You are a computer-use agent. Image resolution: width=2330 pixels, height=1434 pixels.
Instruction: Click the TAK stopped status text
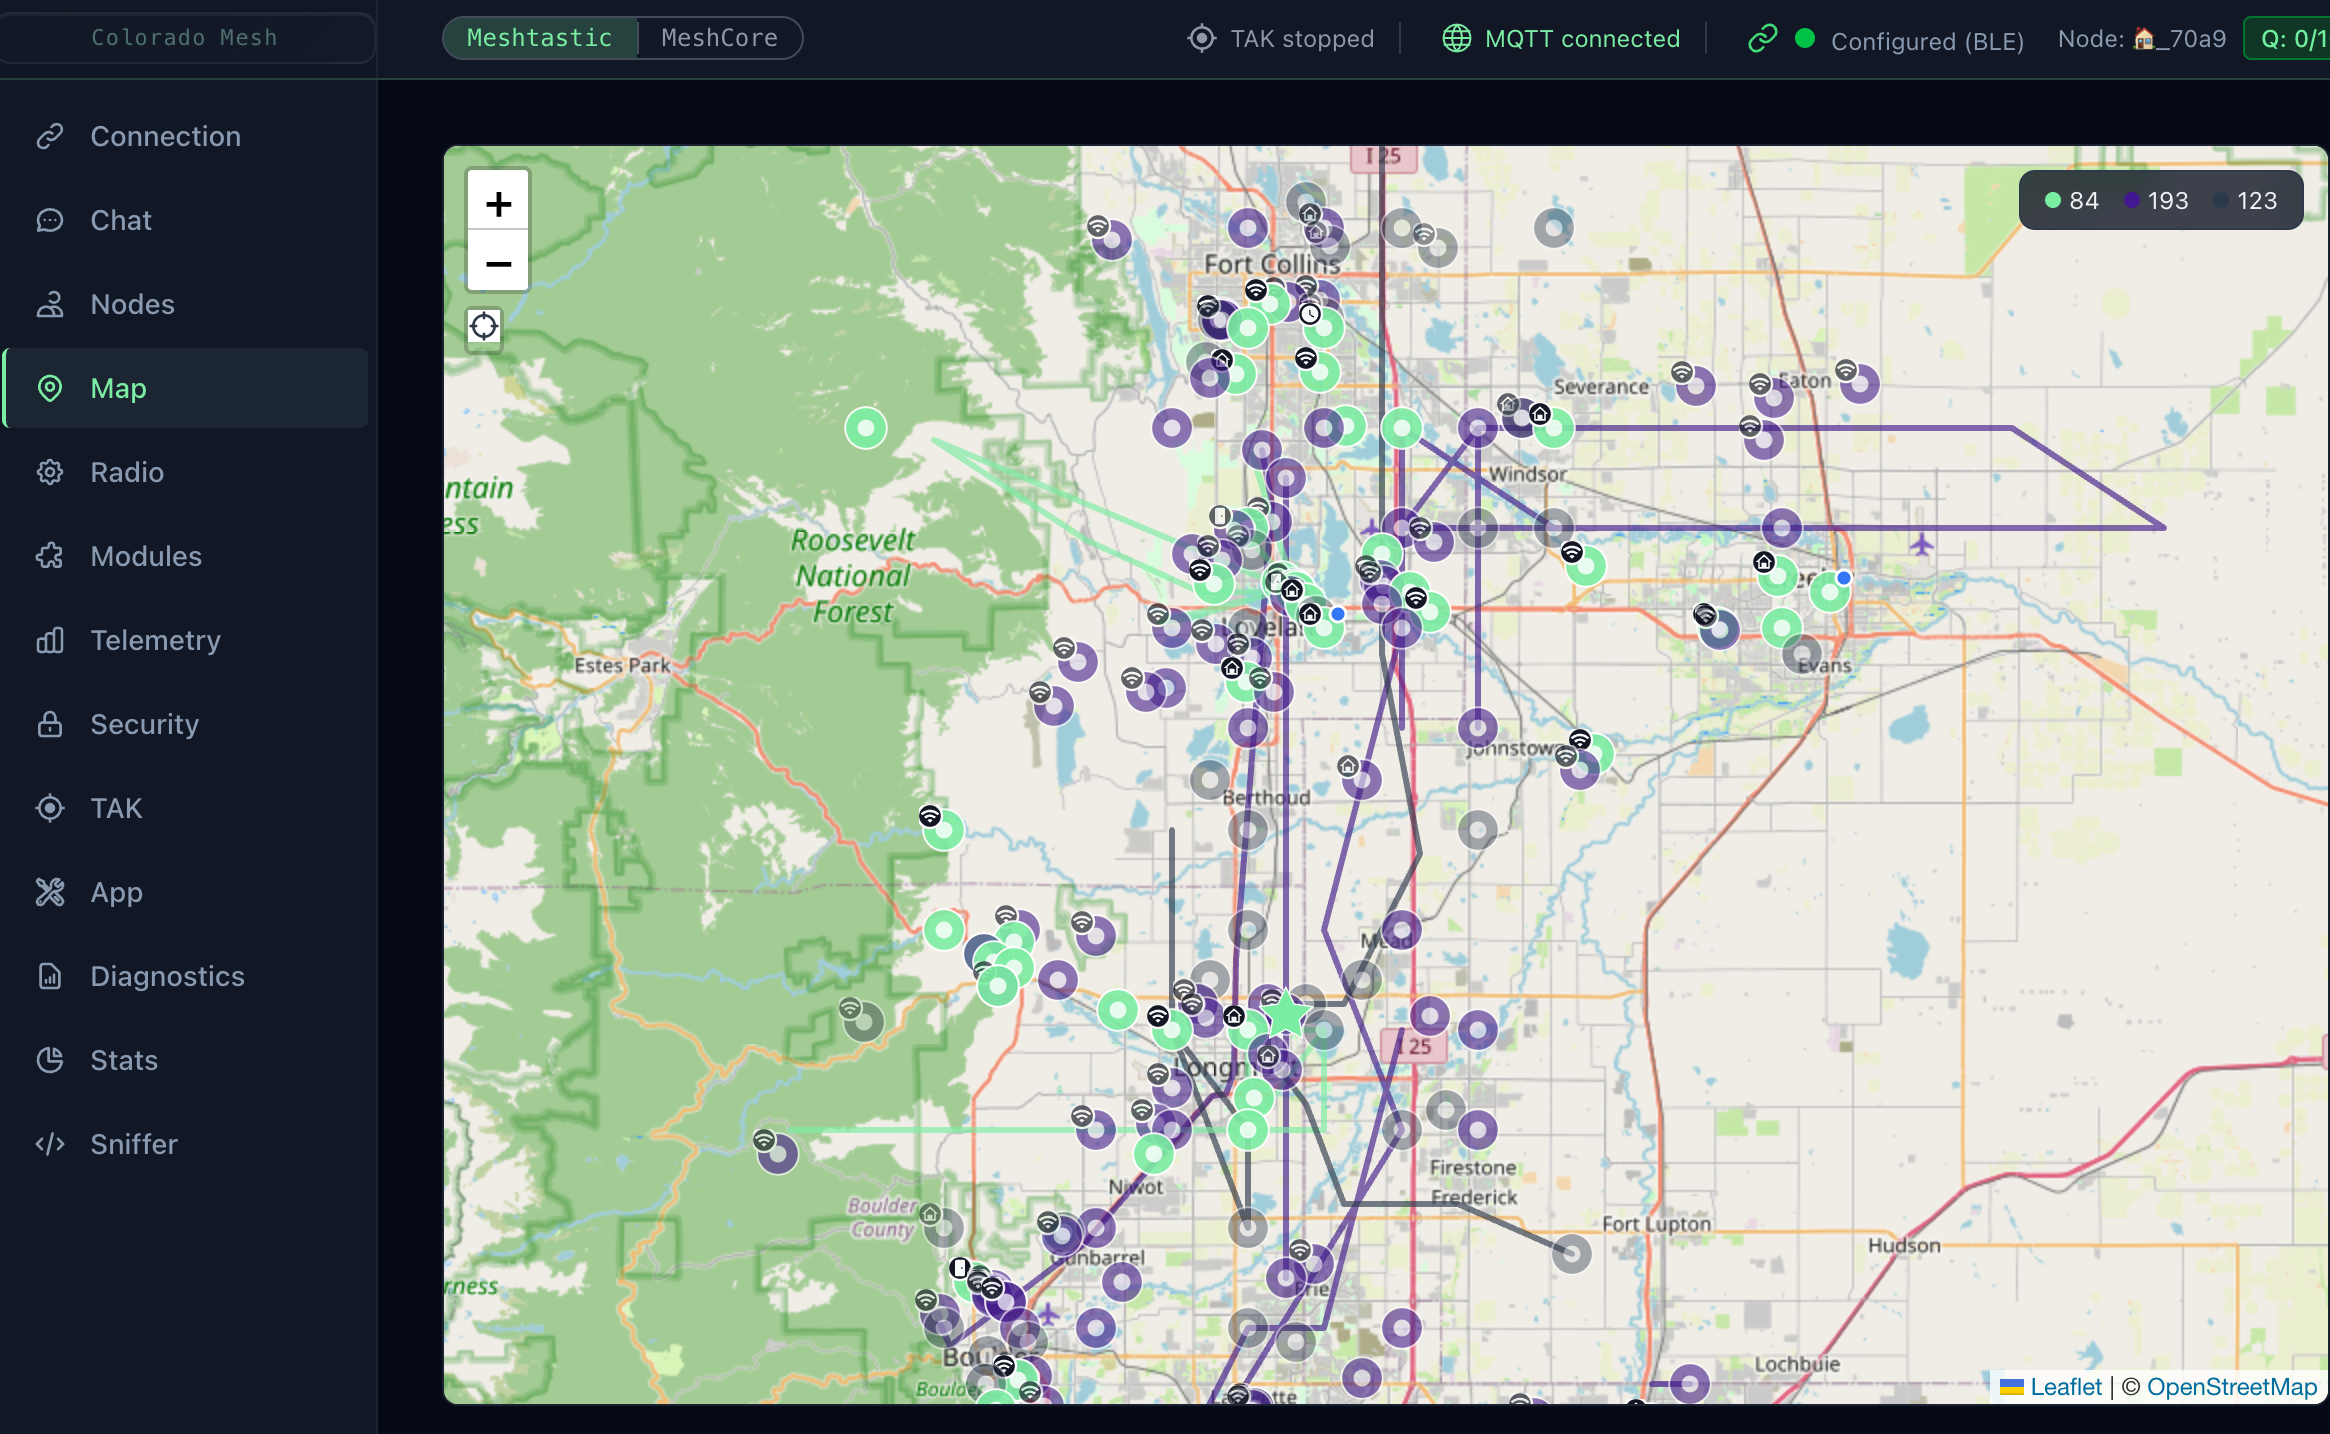pos(1302,38)
